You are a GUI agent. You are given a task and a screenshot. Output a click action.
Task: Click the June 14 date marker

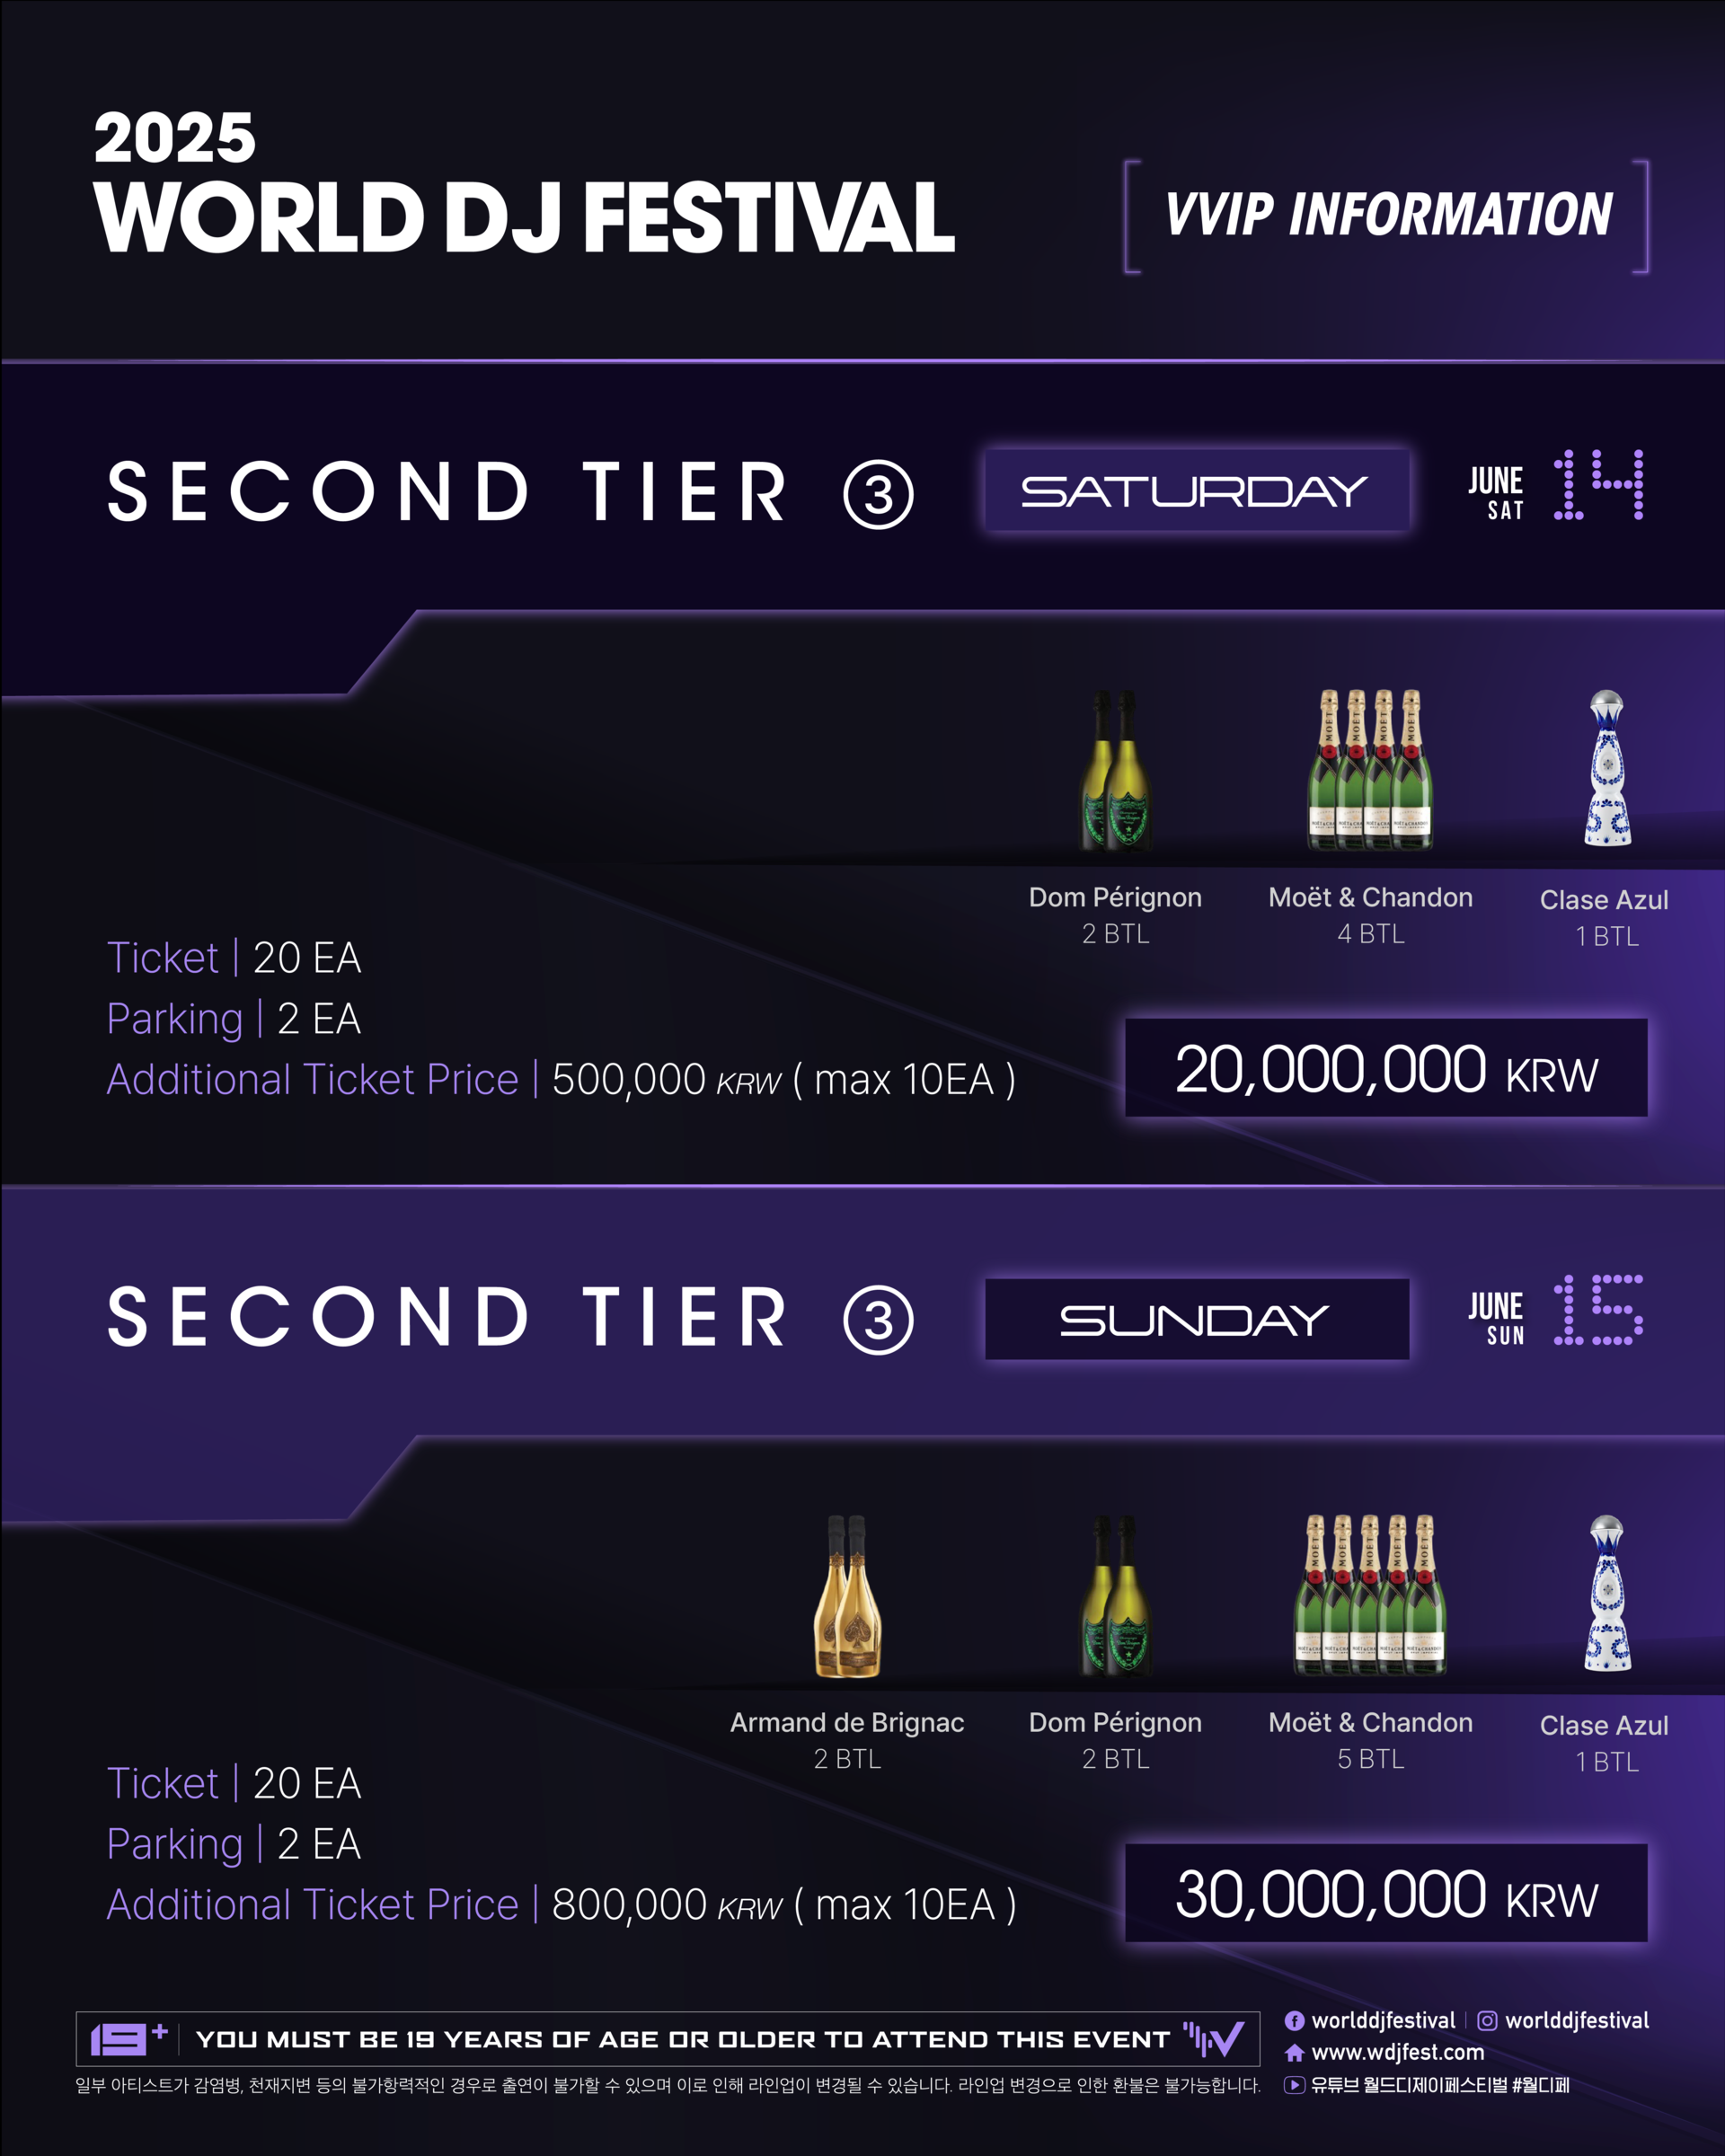pos(1555,487)
